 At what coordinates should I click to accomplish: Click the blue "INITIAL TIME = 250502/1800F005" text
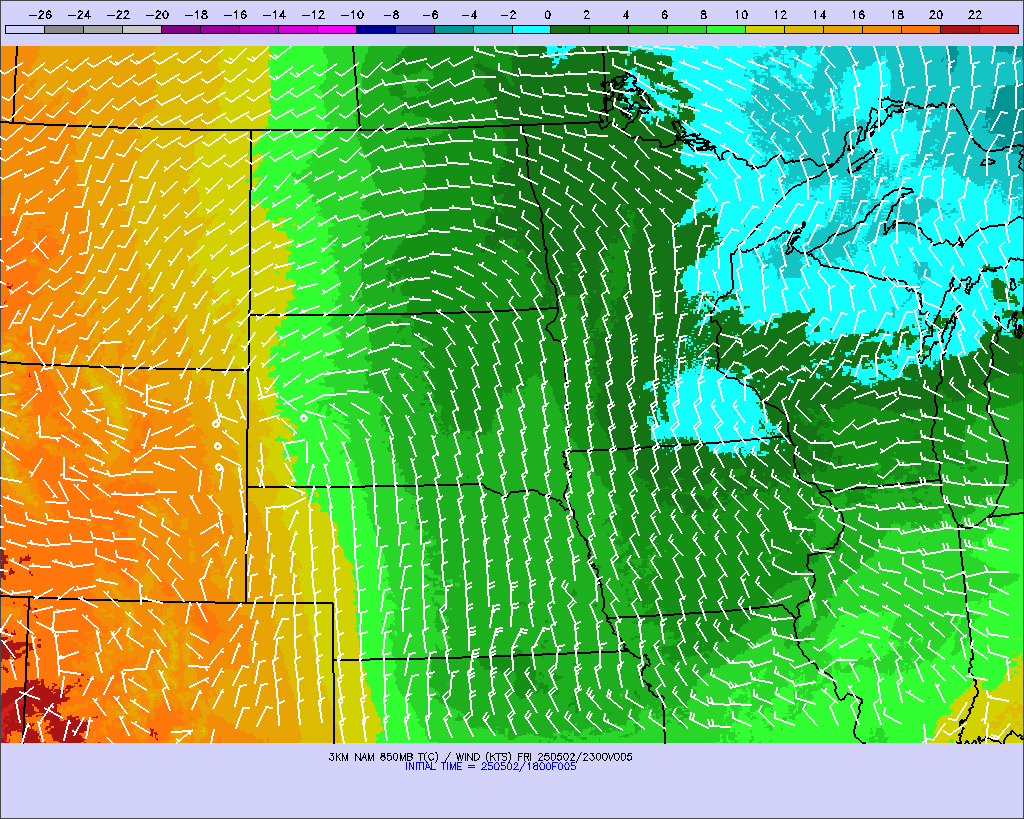tap(490, 767)
